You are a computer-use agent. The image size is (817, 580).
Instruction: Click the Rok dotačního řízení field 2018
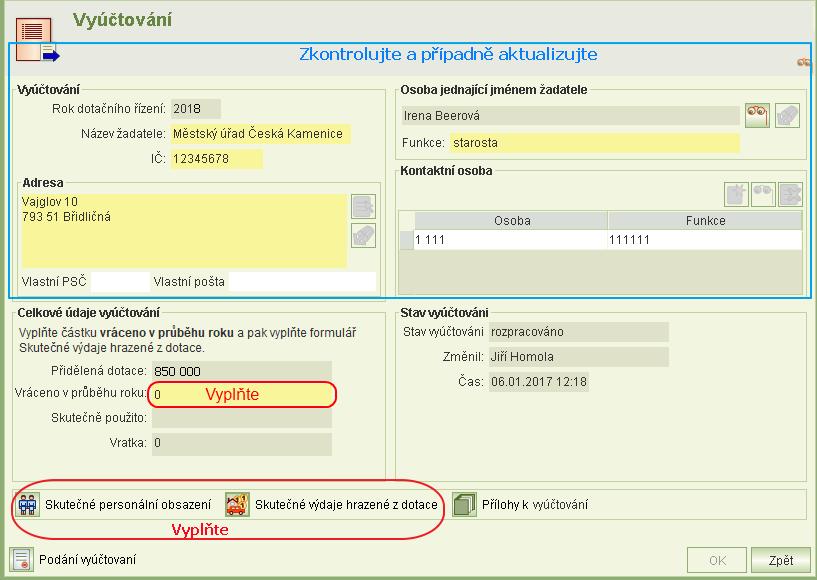click(x=196, y=109)
